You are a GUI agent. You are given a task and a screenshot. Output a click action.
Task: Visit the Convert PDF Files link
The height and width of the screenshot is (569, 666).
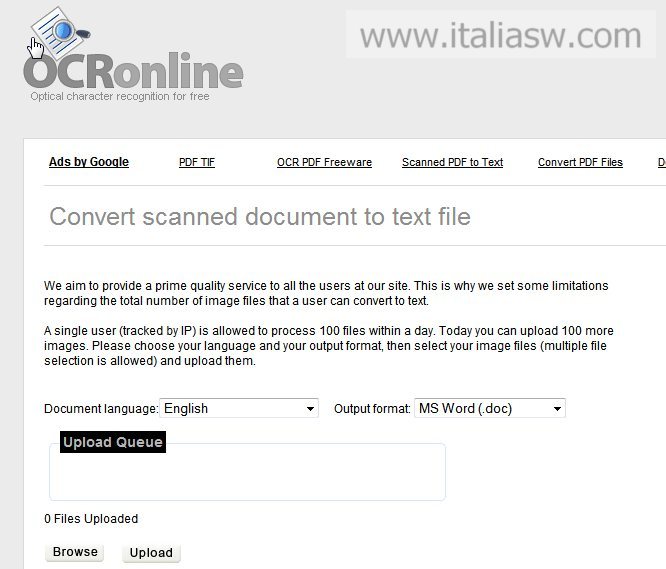coord(580,162)
